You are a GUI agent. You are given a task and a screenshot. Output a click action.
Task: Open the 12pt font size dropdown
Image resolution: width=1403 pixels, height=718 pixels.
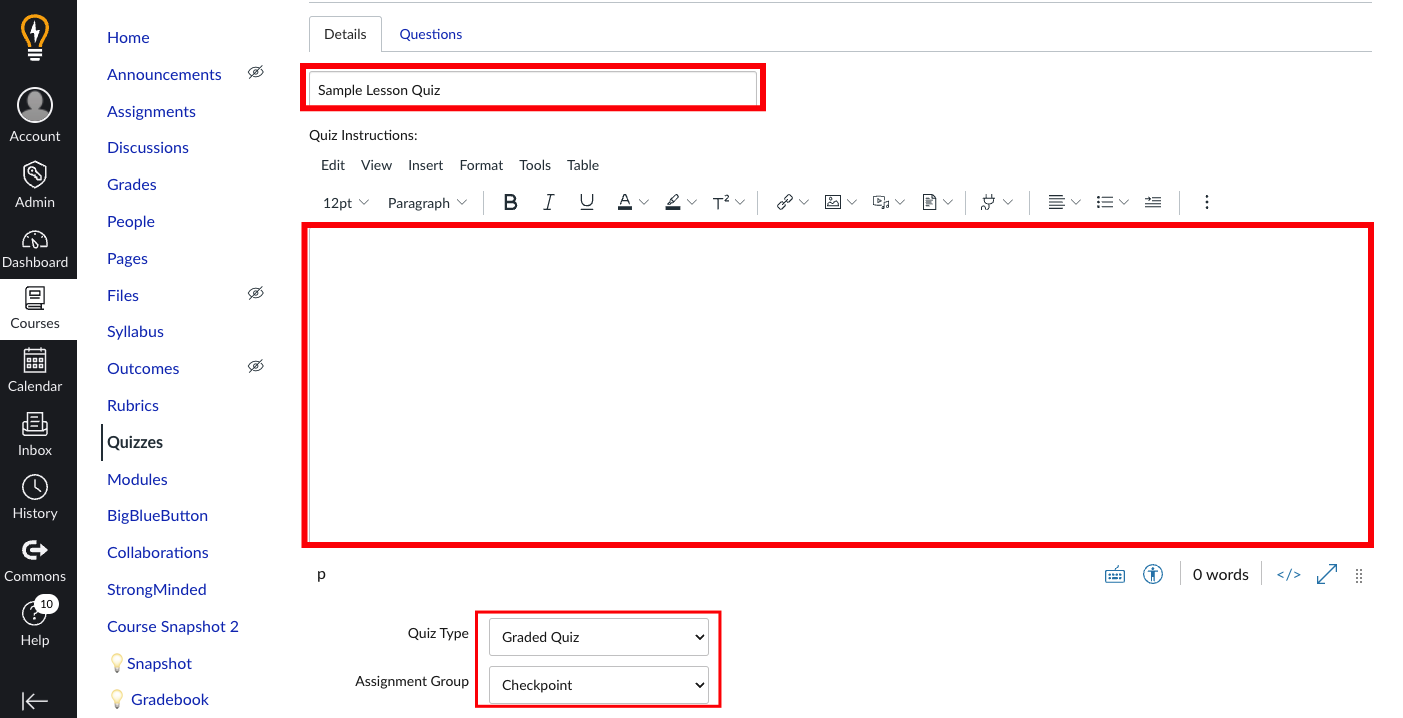346,203
